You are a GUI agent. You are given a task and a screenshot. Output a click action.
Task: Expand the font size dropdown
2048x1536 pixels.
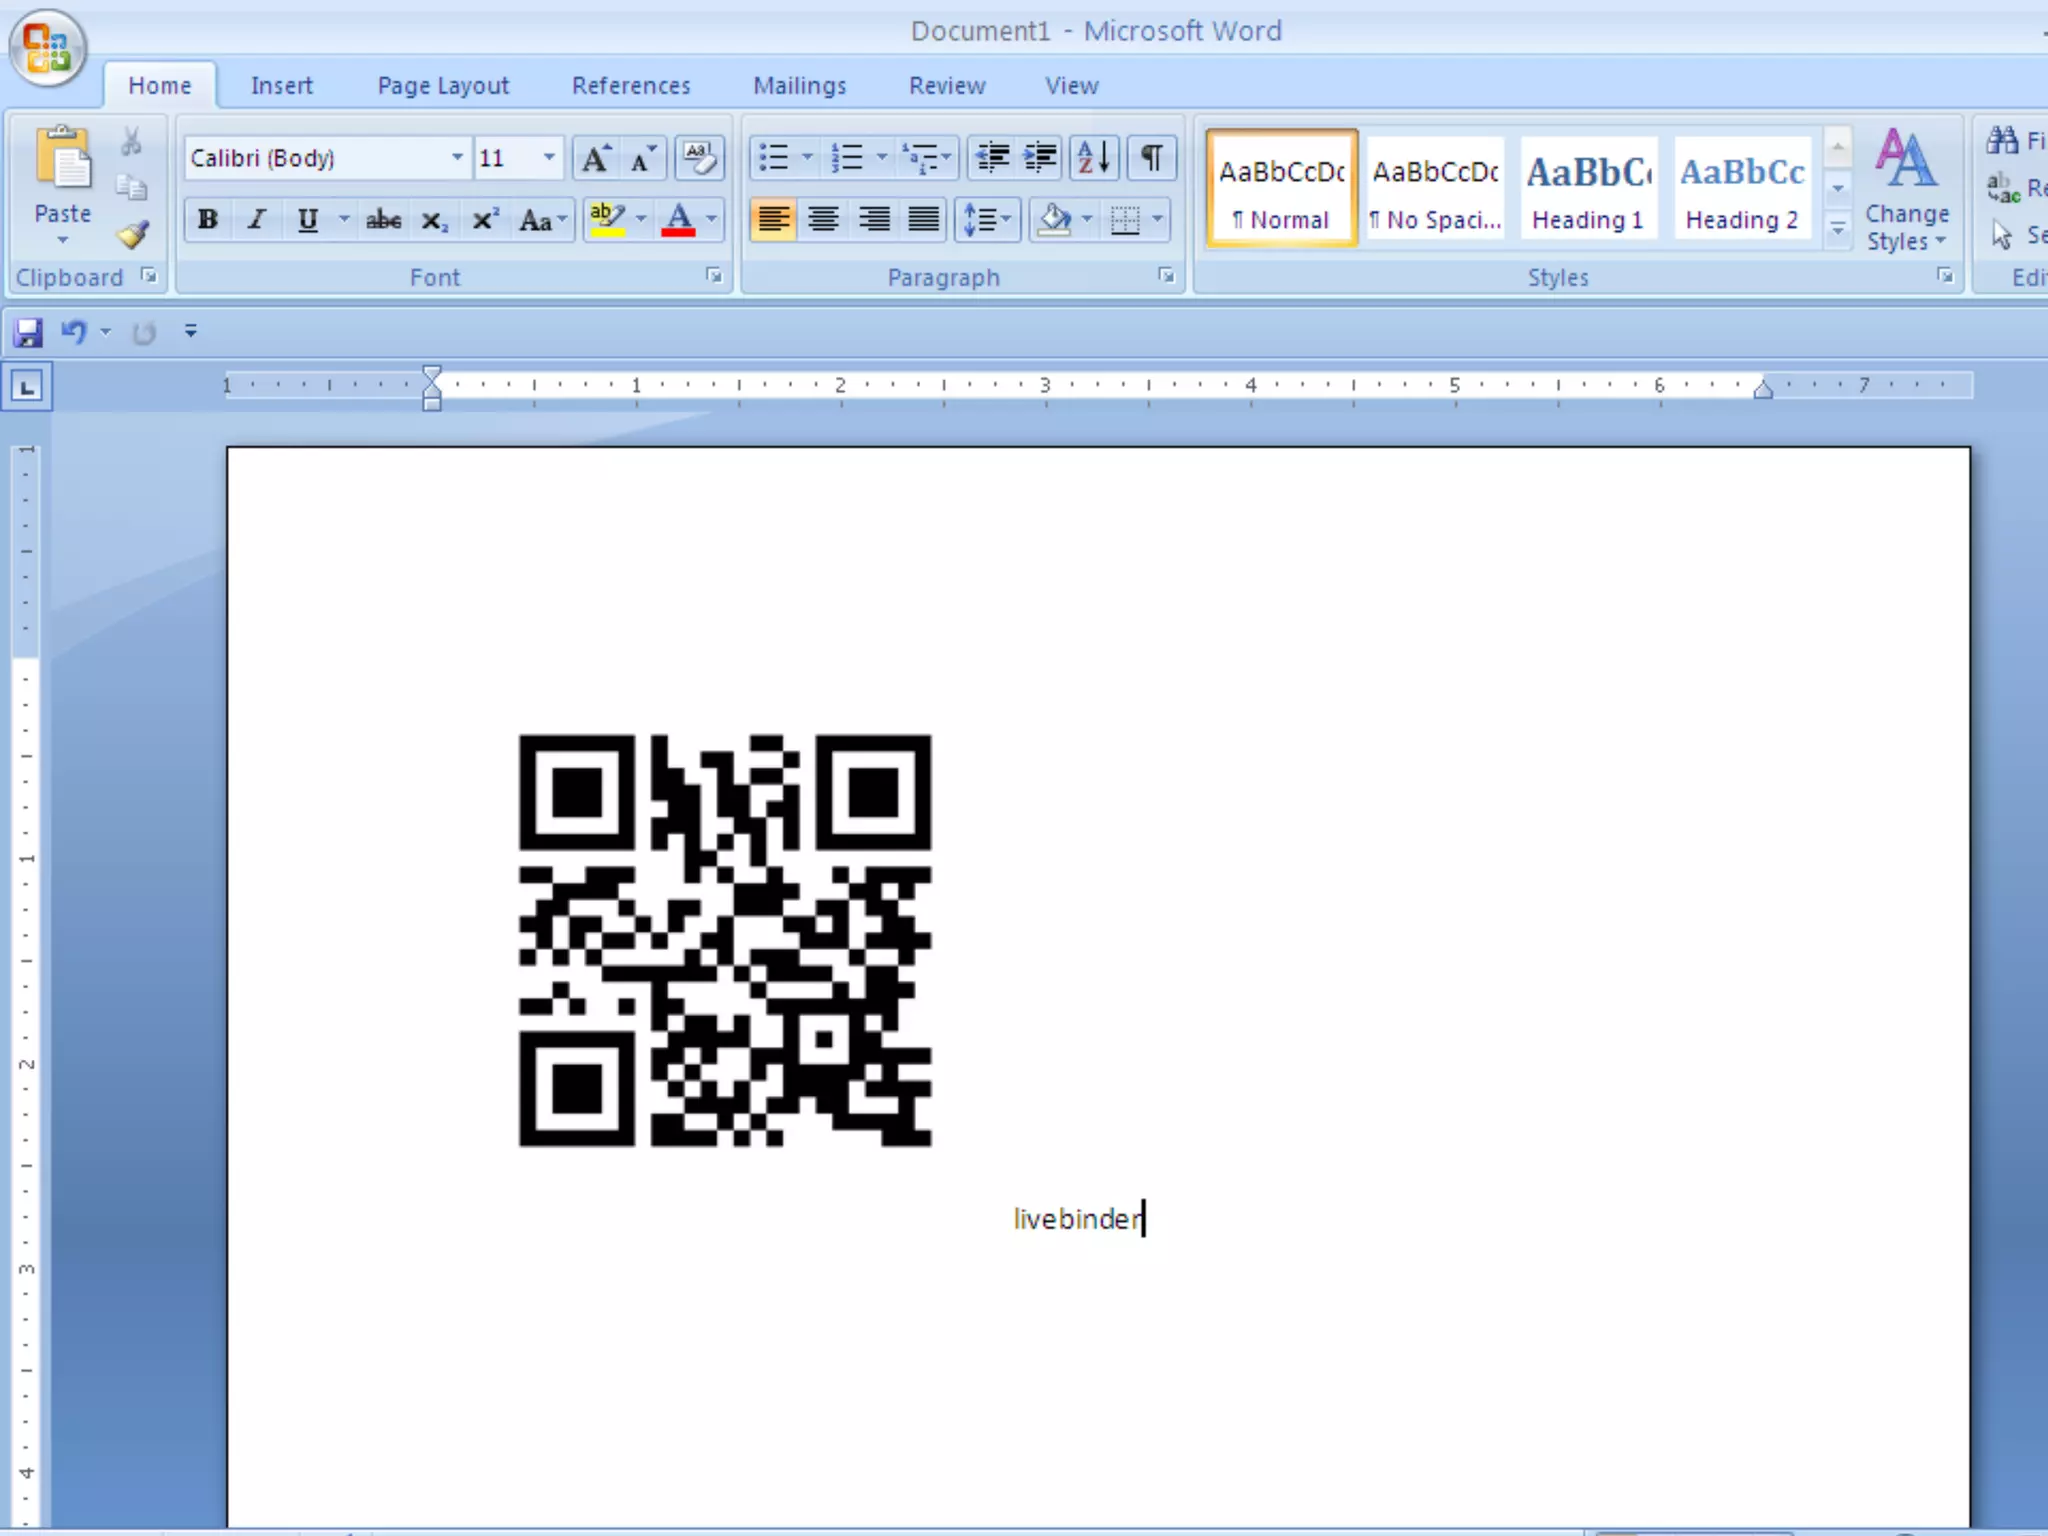pos(548,158)
